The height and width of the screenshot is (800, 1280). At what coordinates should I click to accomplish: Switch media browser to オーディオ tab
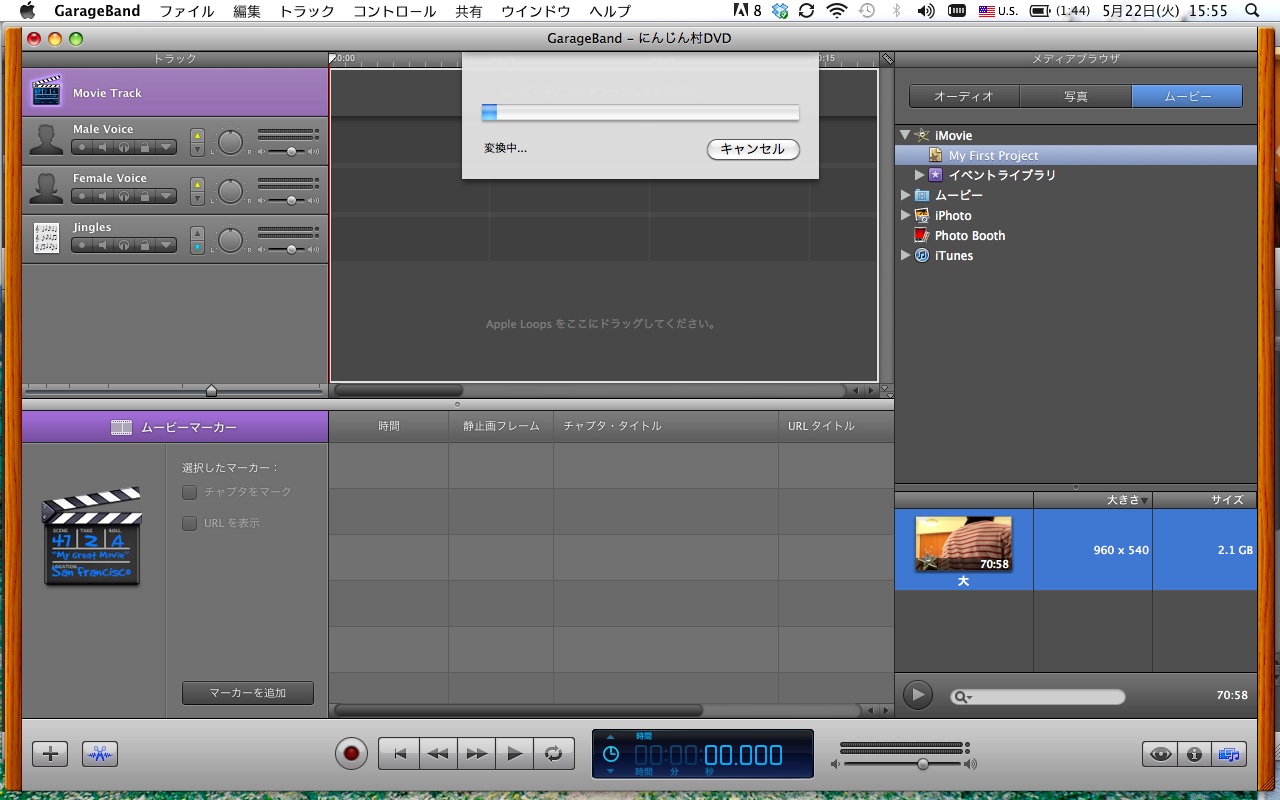(x=964, y=96)
